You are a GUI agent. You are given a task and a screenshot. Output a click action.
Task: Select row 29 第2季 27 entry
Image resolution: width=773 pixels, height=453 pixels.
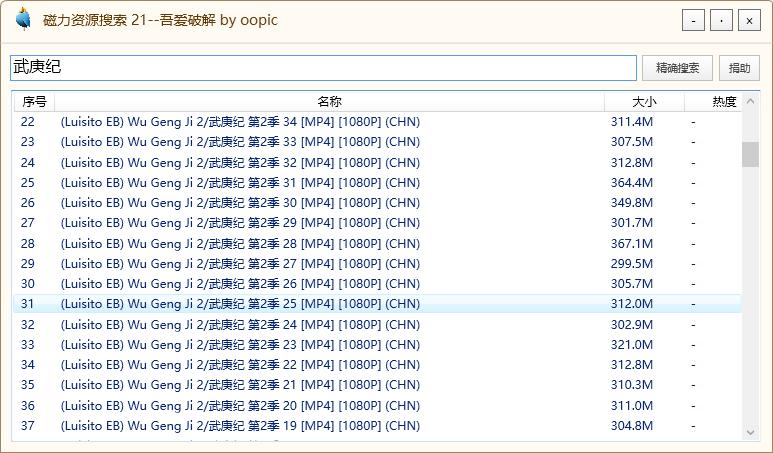point(377,264)
